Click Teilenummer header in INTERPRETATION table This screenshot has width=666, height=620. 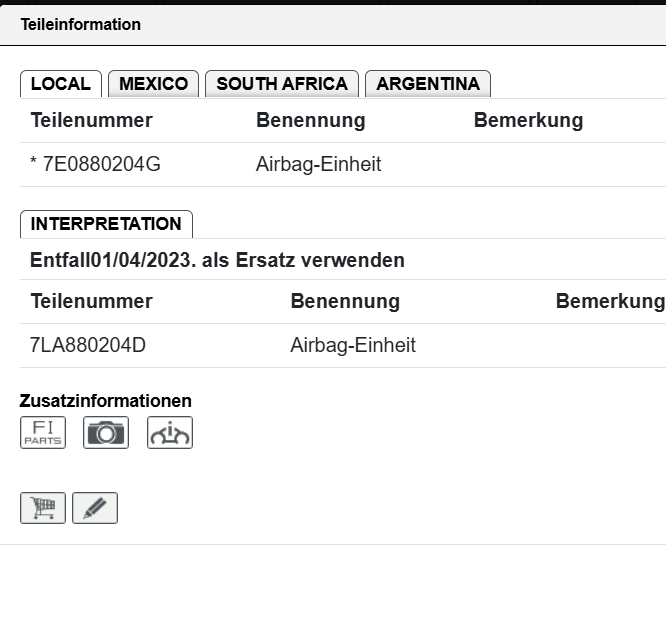[x=91, y=301]
